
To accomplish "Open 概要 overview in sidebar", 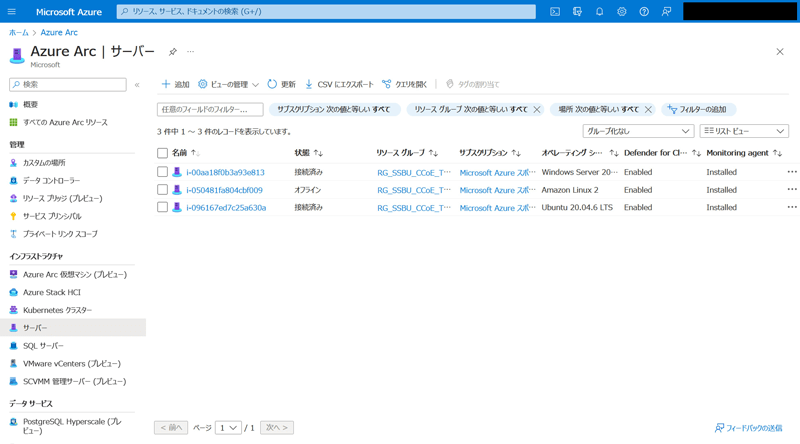I will pyautogui.click(x=30, y=105).
